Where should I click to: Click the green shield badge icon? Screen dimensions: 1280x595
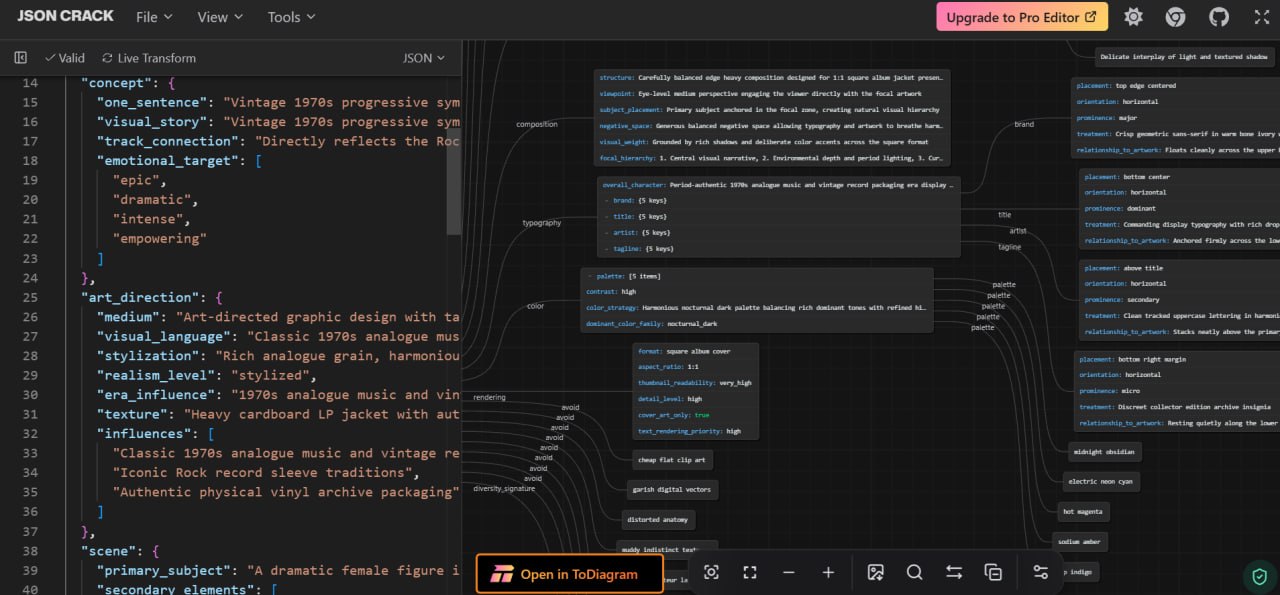[x=1259, y=576]
